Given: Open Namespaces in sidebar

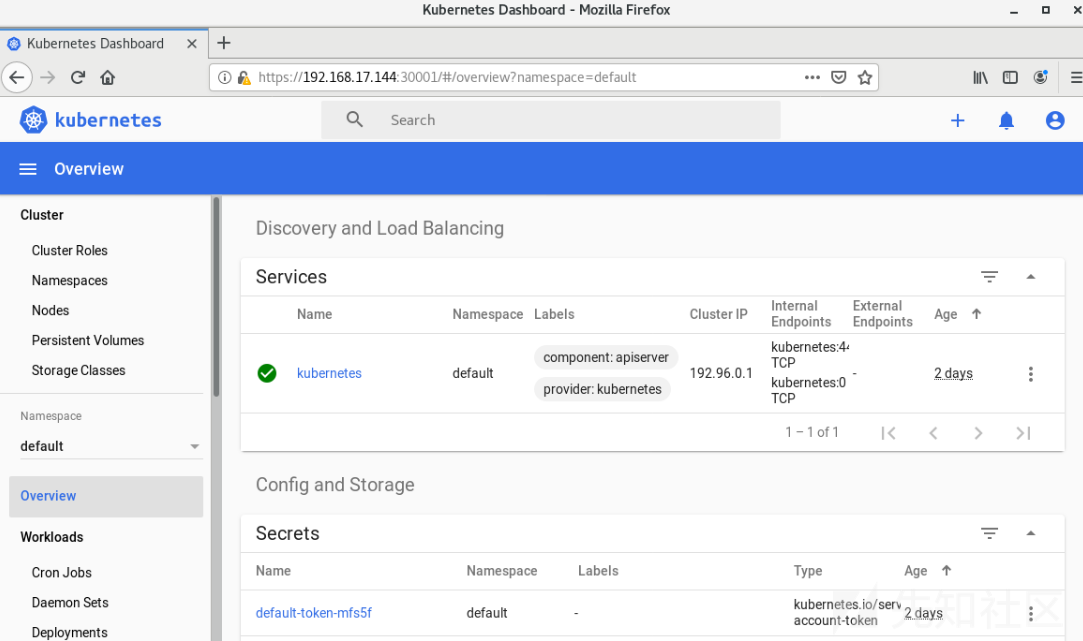Looking at the screenshot, I should (70, 280).
